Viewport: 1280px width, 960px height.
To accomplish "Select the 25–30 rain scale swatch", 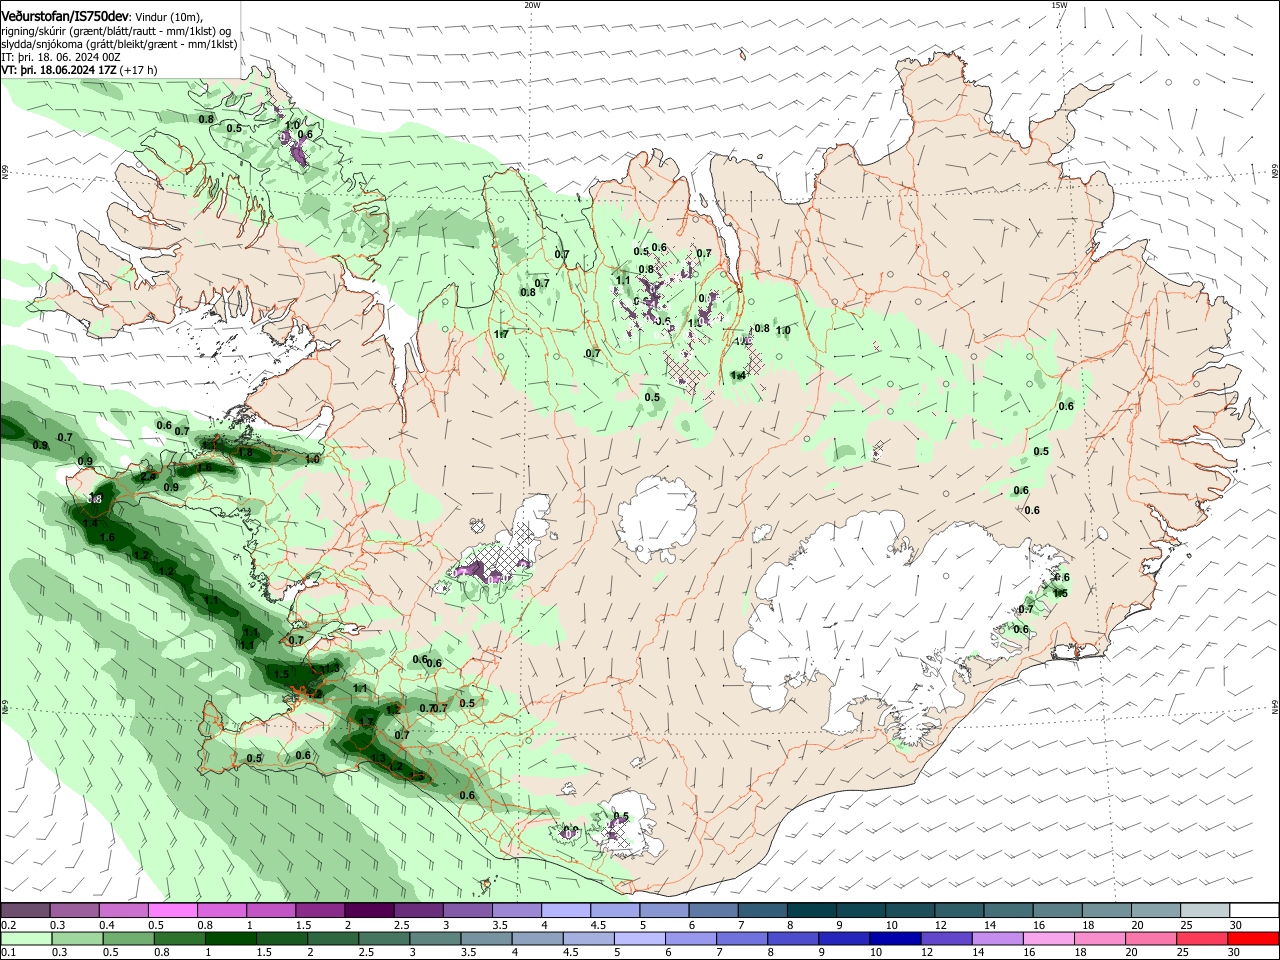I will pyautogui.click(x=1203, y=938).
